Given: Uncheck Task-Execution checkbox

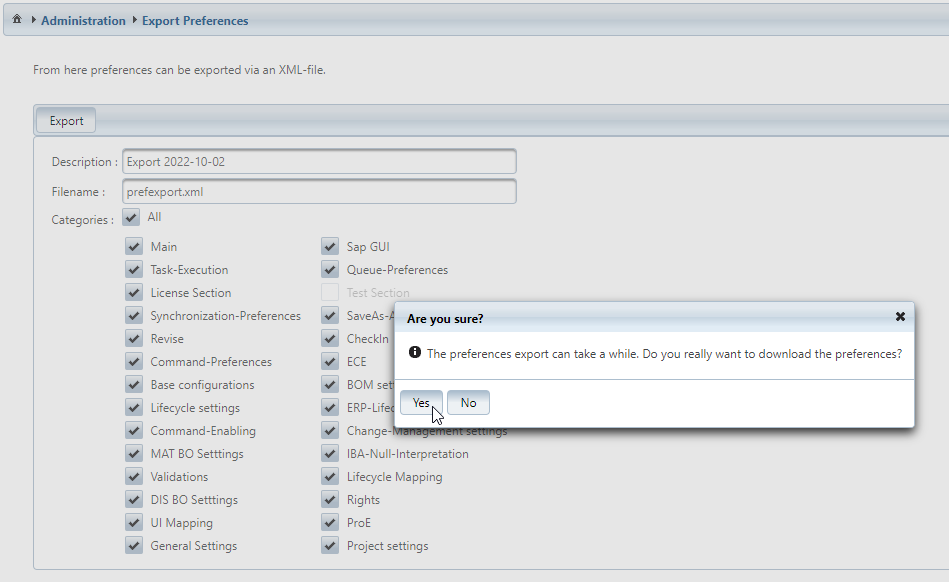Looking at the screenshot, I should pyautogui.click(x=133, y=270).
